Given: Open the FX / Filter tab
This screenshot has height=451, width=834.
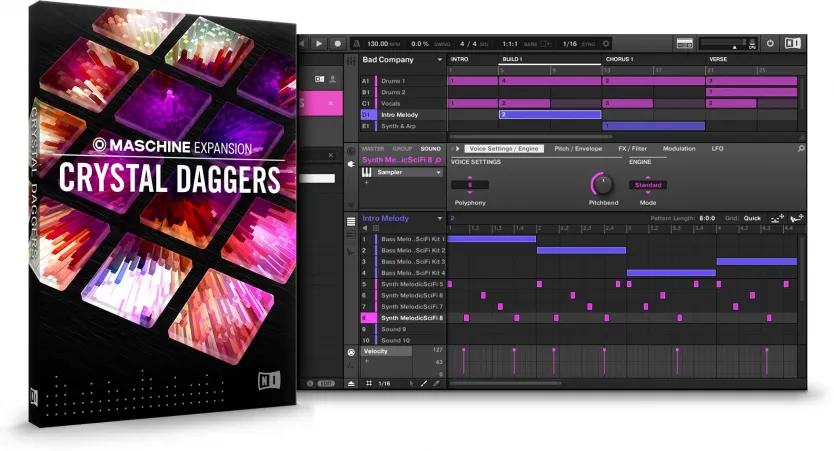Looking at the screenshot, I should tap(631, 148).
